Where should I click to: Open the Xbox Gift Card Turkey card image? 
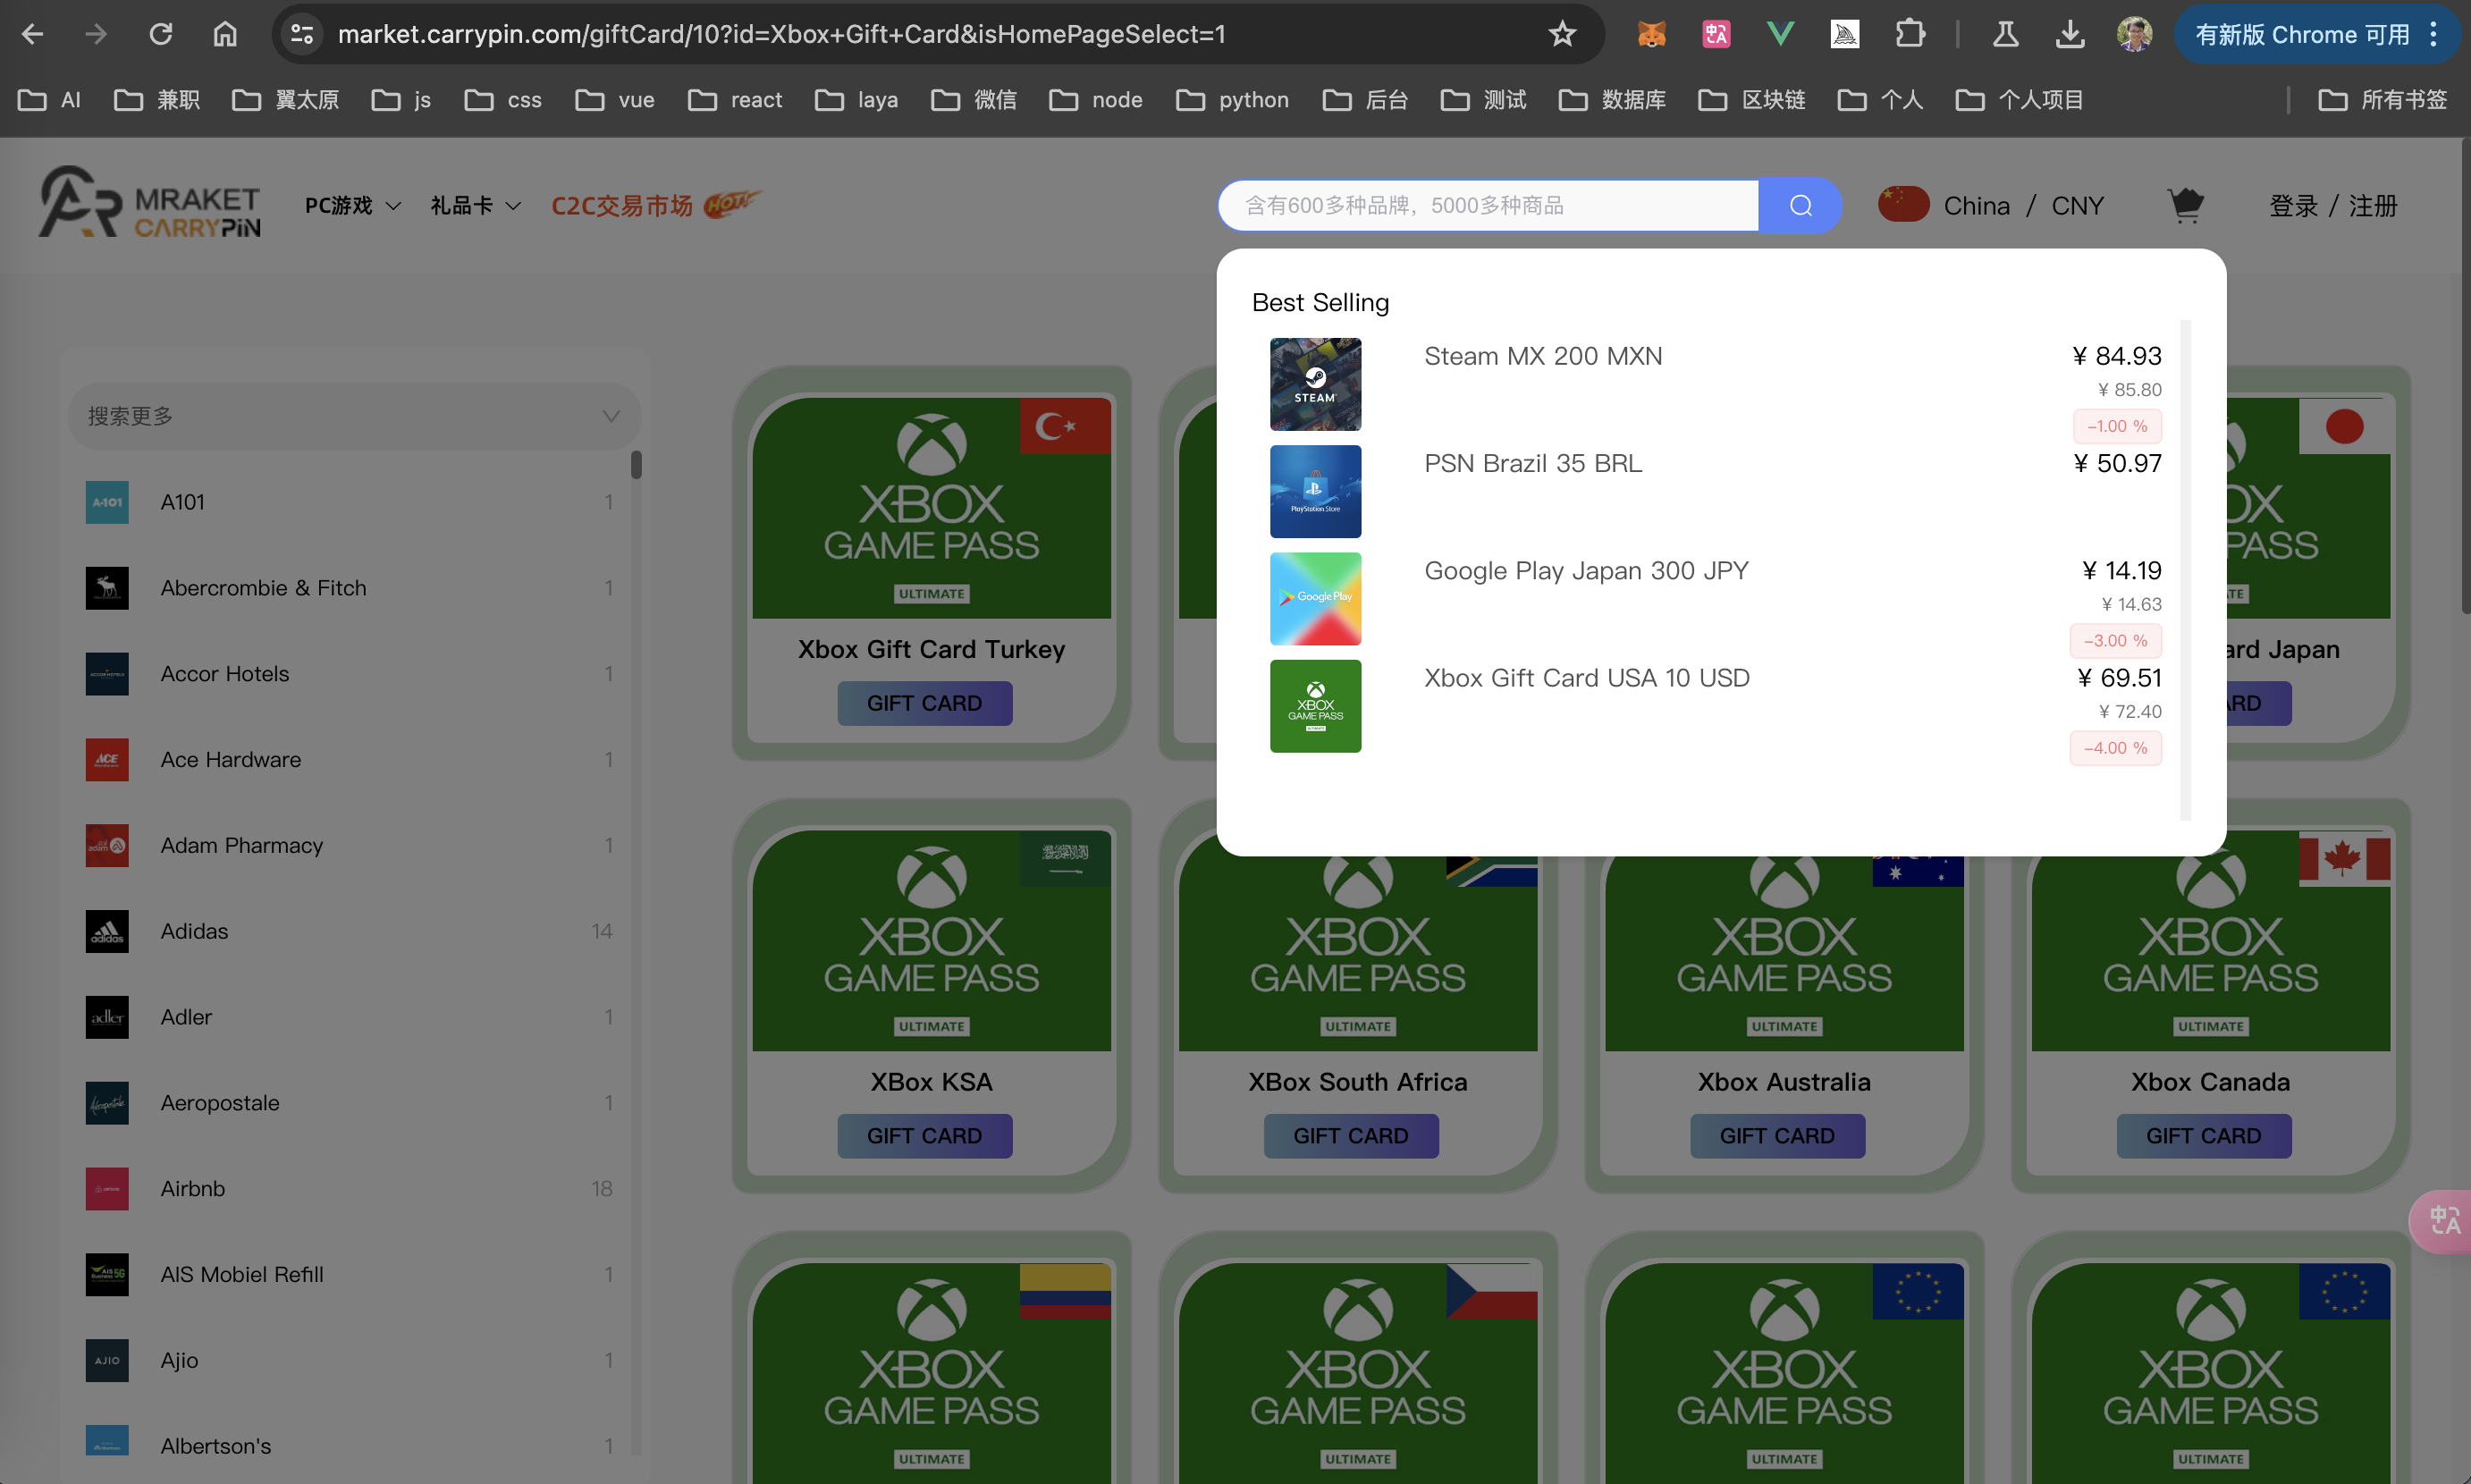931,507
